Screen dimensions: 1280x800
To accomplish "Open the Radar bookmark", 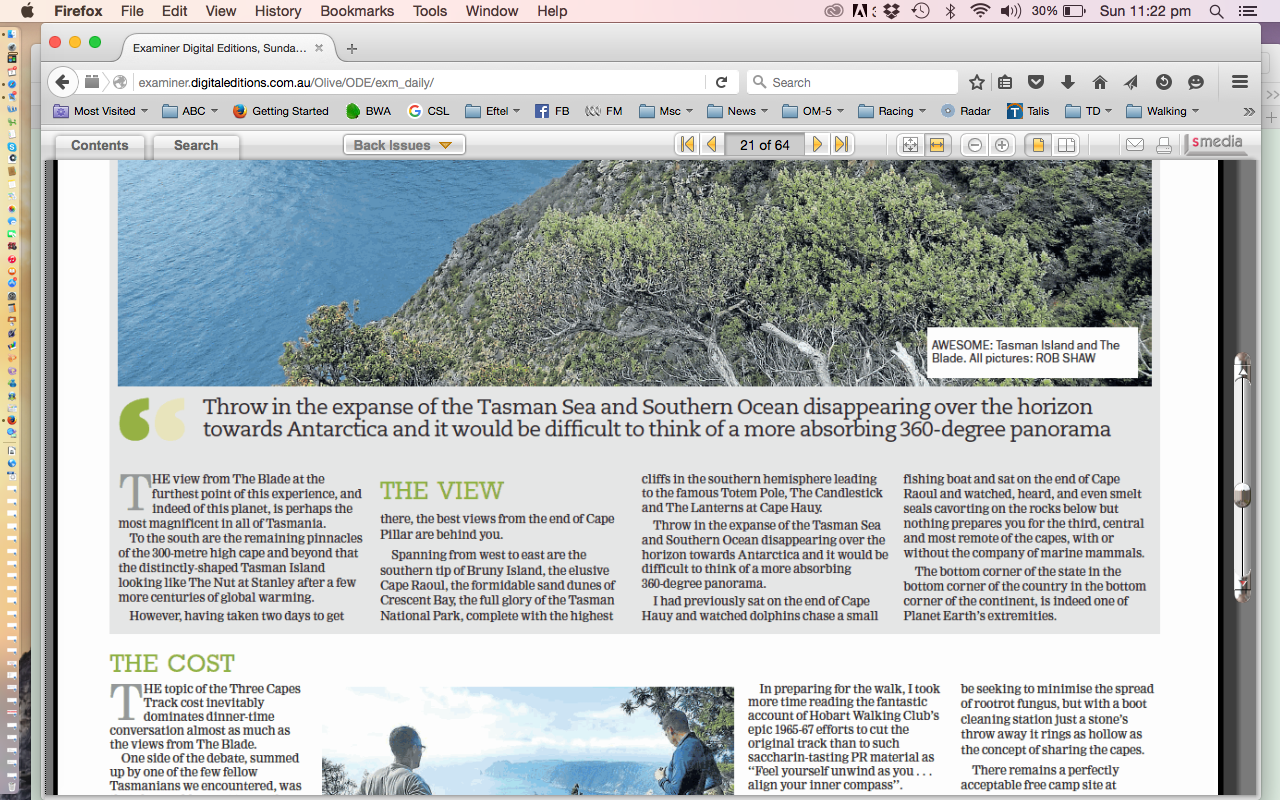I will coord(966,111).
